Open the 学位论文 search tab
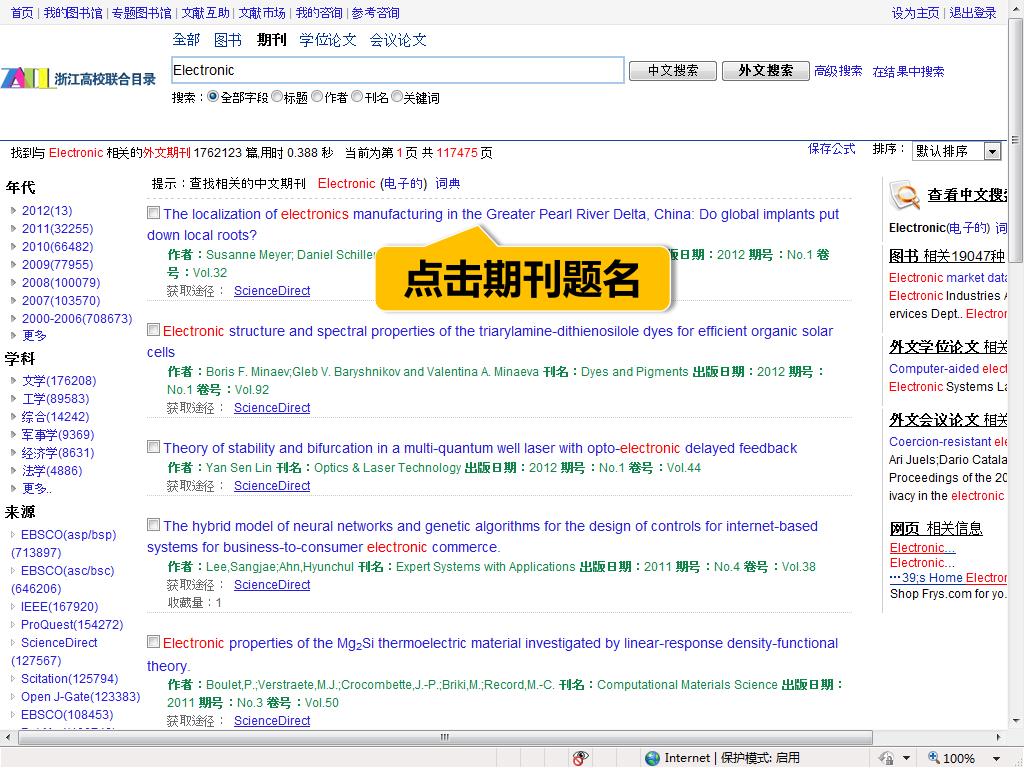This screenshot has height=768, width=1024. point(328,40)
